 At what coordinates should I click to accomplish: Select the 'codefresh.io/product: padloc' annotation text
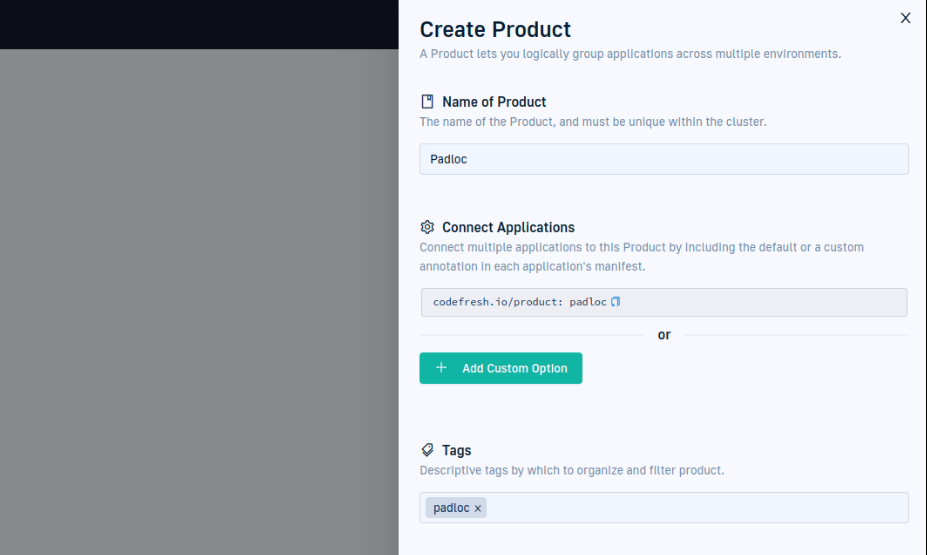point(520,302)
